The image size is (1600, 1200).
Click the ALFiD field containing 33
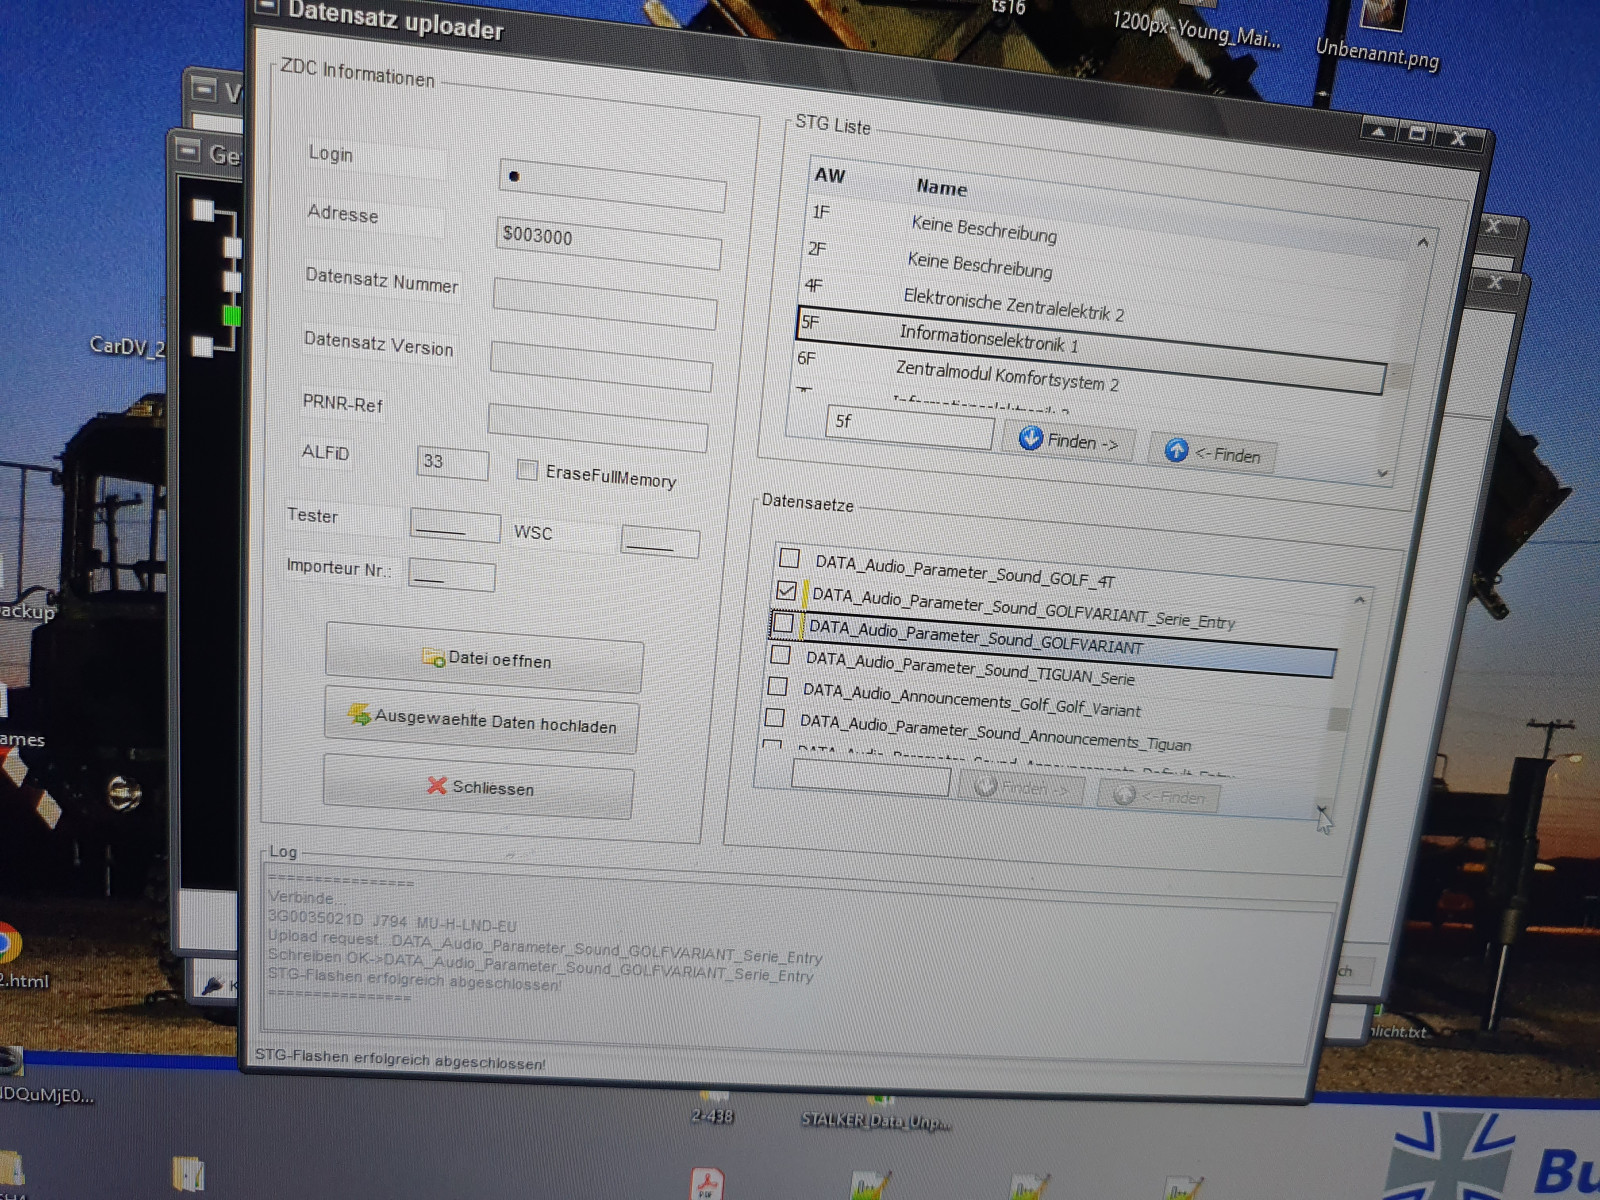(452, 462)
